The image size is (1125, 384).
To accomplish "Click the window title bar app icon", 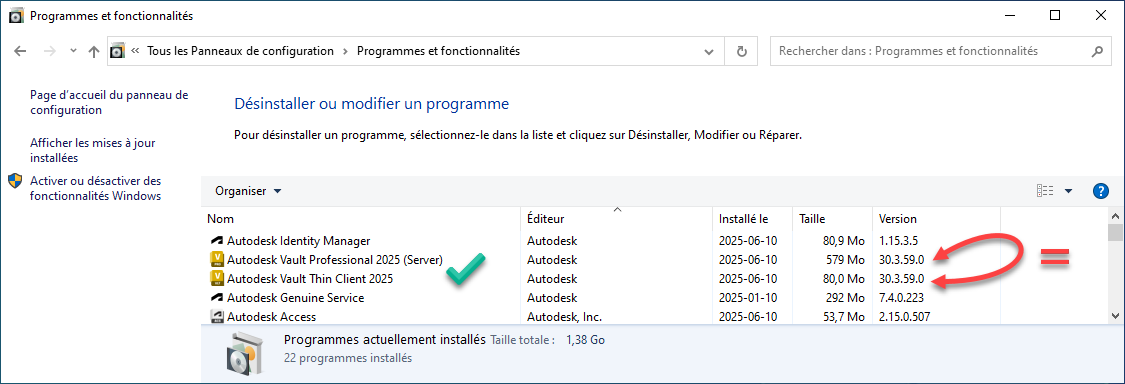I will (16, 15).
